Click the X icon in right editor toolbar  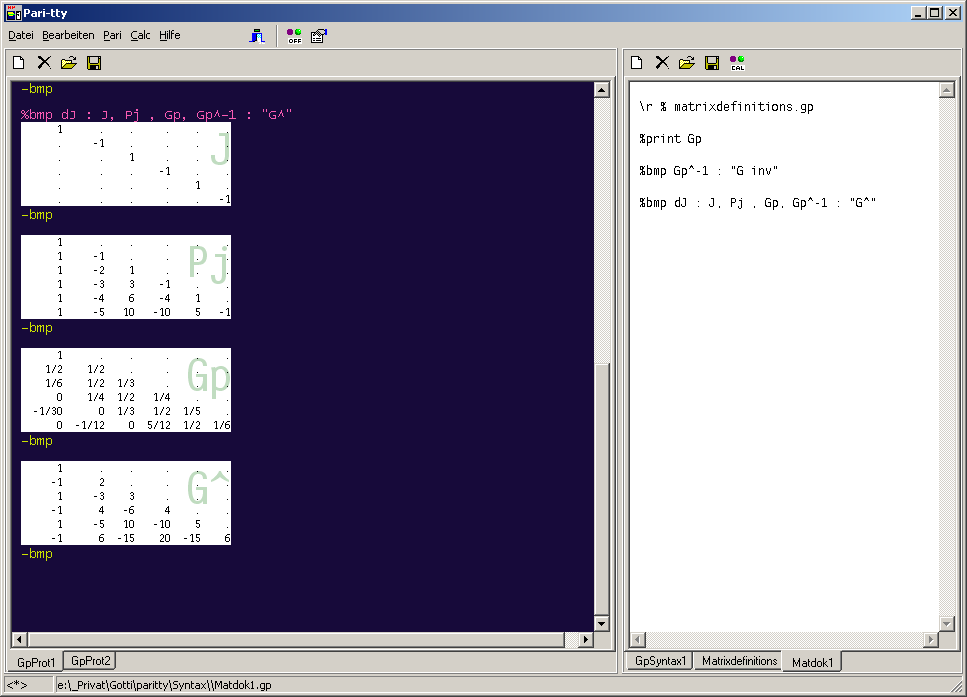tap(661, 63)
